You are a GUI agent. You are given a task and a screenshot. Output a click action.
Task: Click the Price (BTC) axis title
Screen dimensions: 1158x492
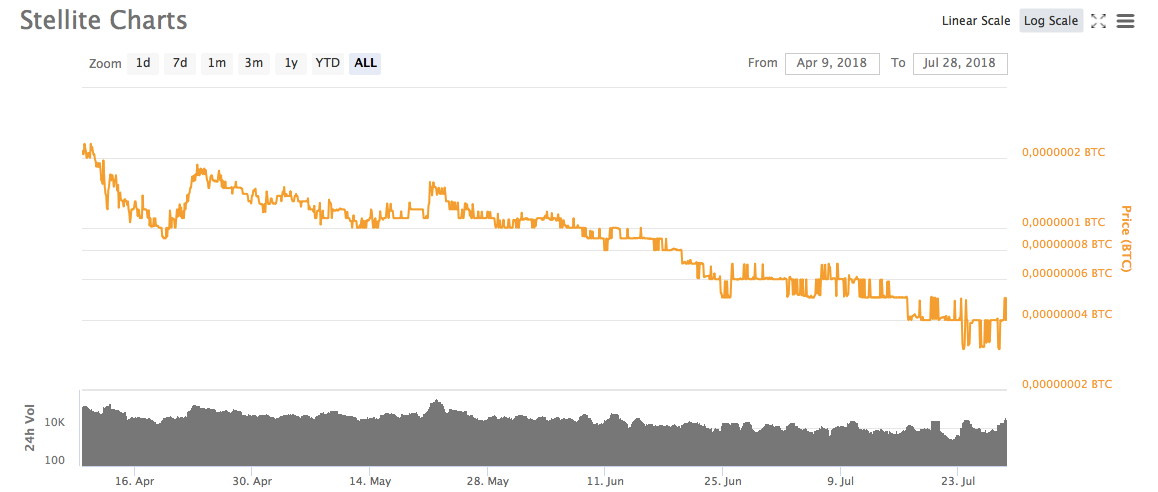[x=1126, y=239]
